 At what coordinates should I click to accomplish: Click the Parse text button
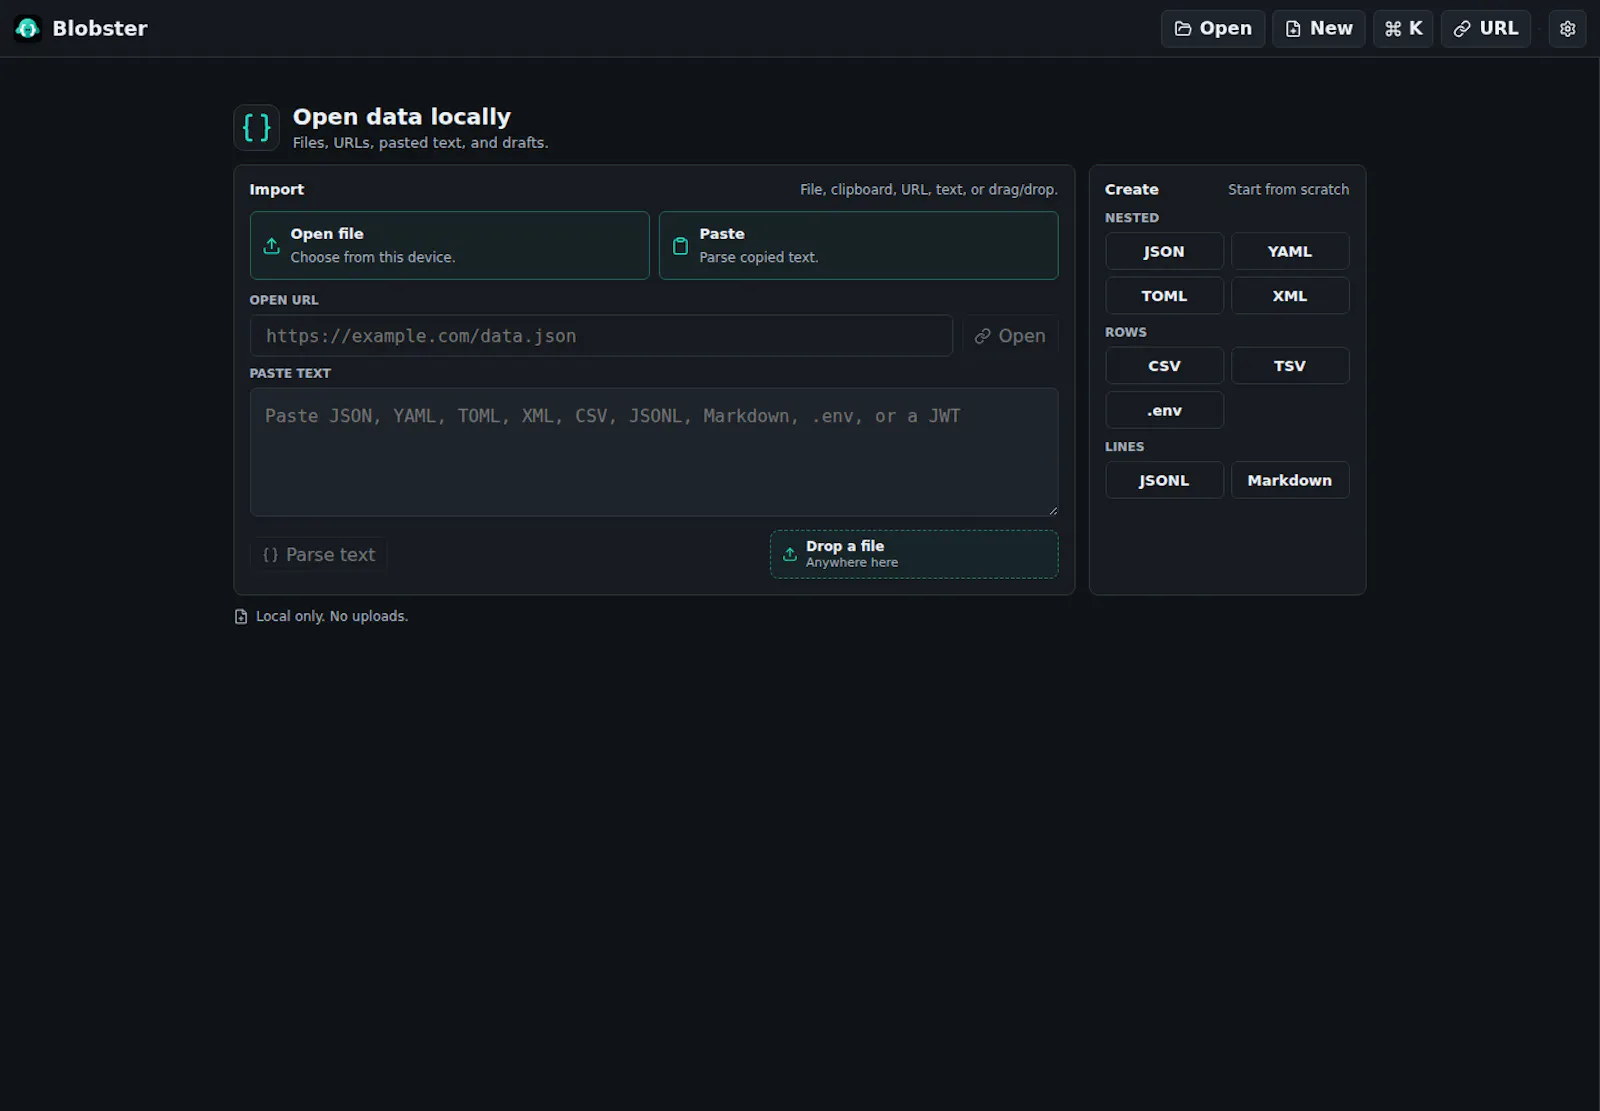tap(319, 555)
